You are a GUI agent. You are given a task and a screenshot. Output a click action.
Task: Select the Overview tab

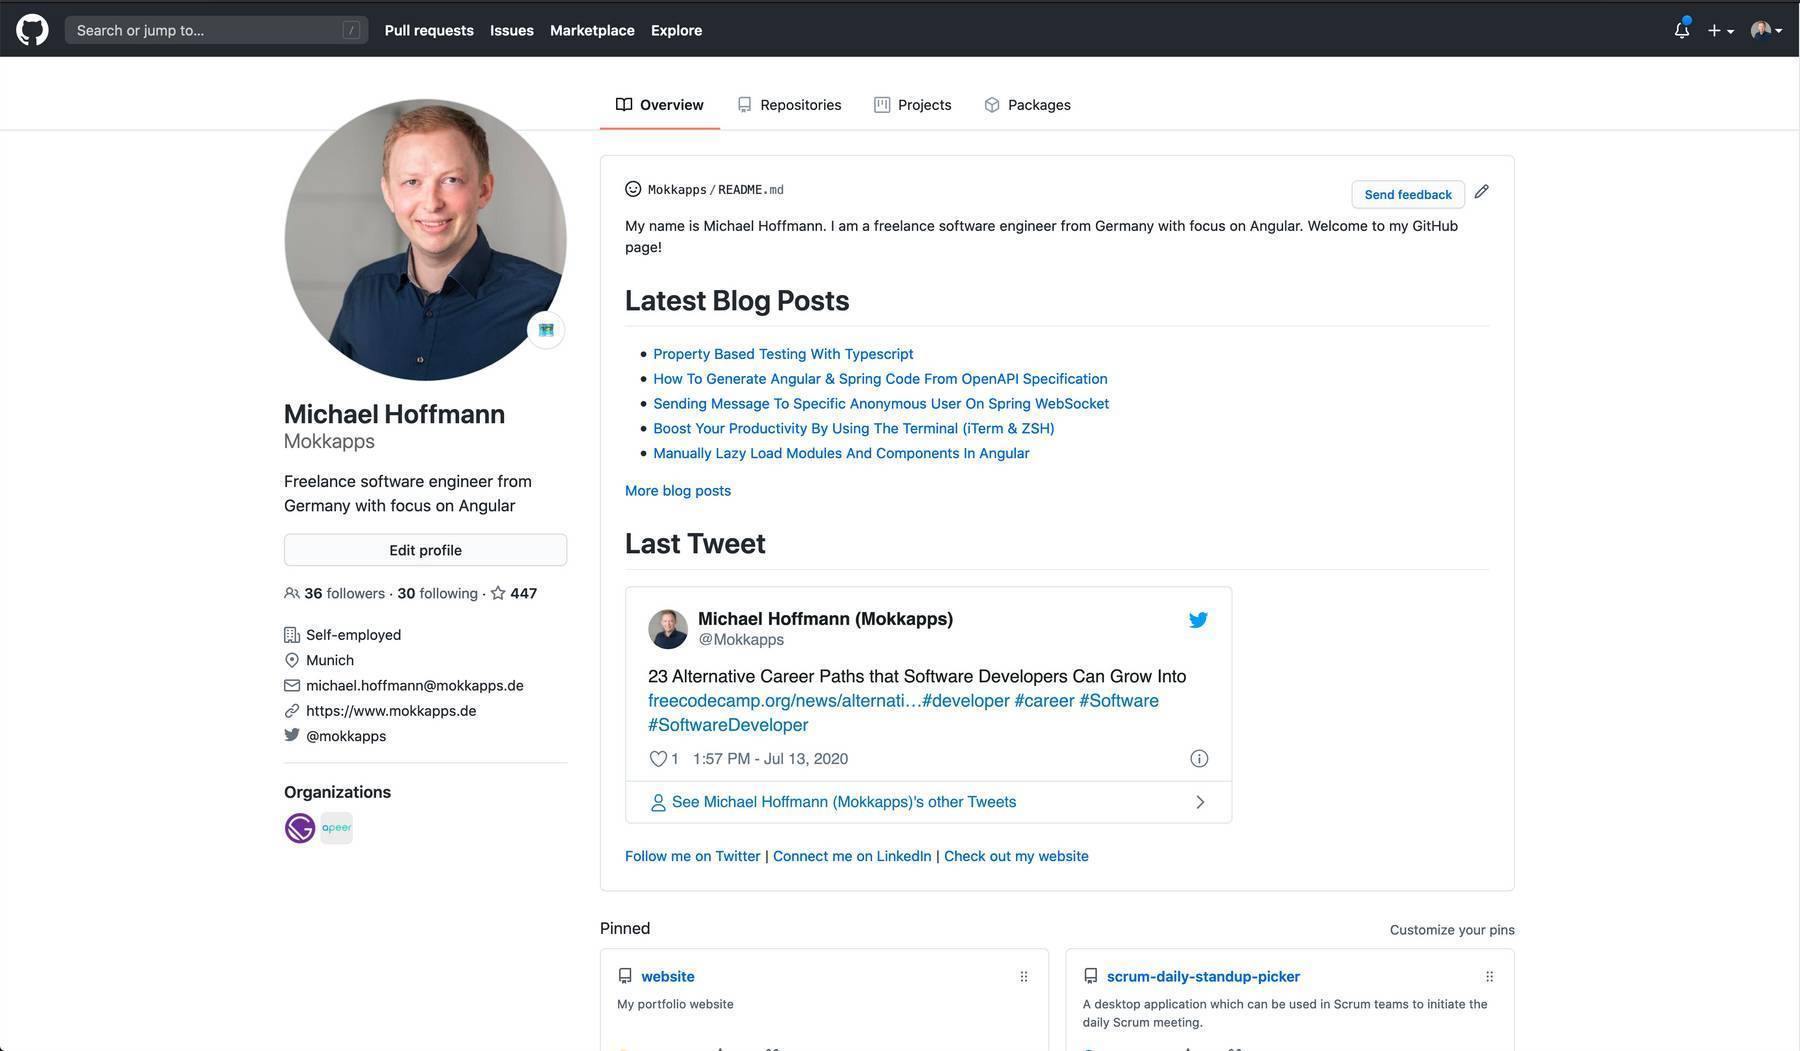[660, 105]
